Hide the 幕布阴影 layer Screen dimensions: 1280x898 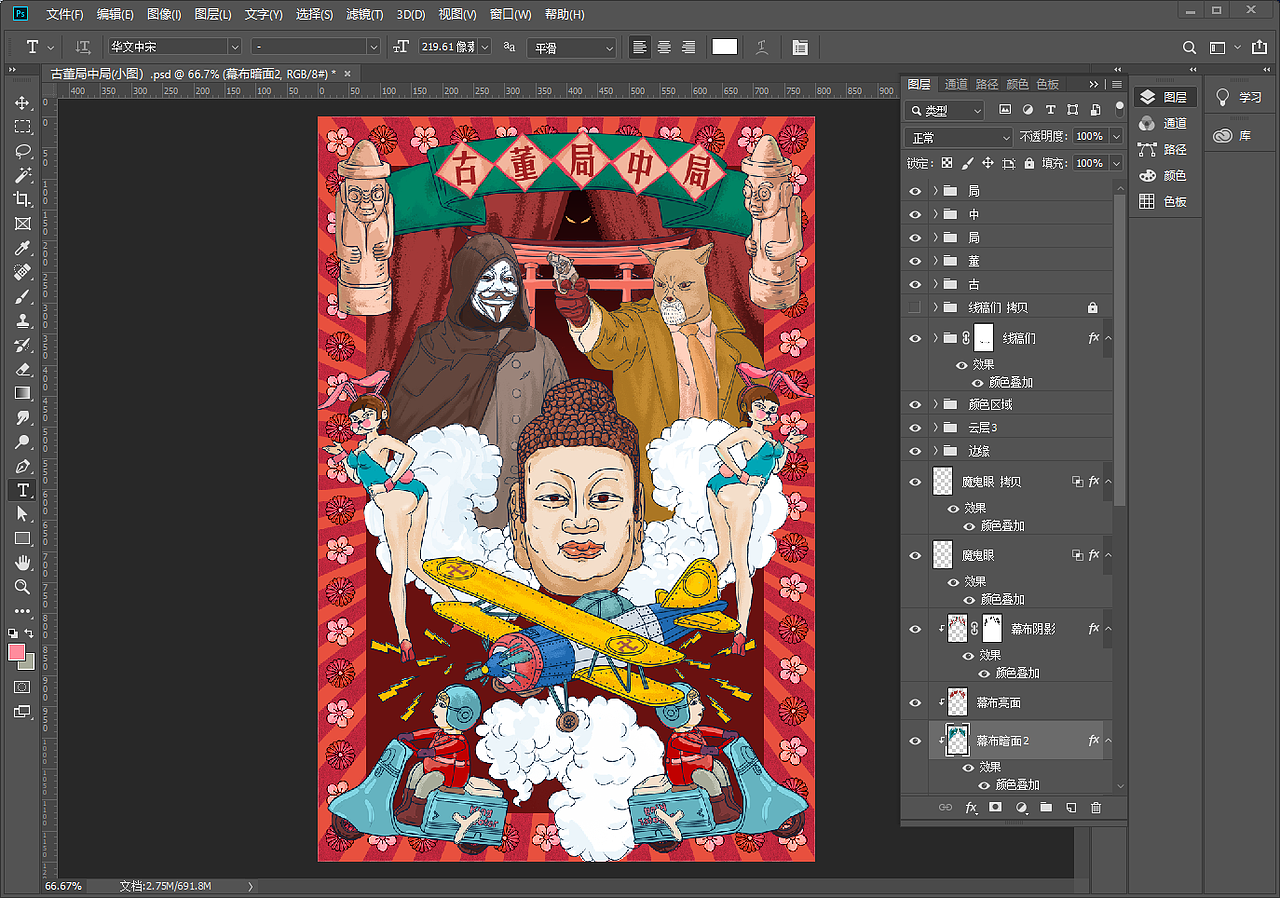coord(915,629)
